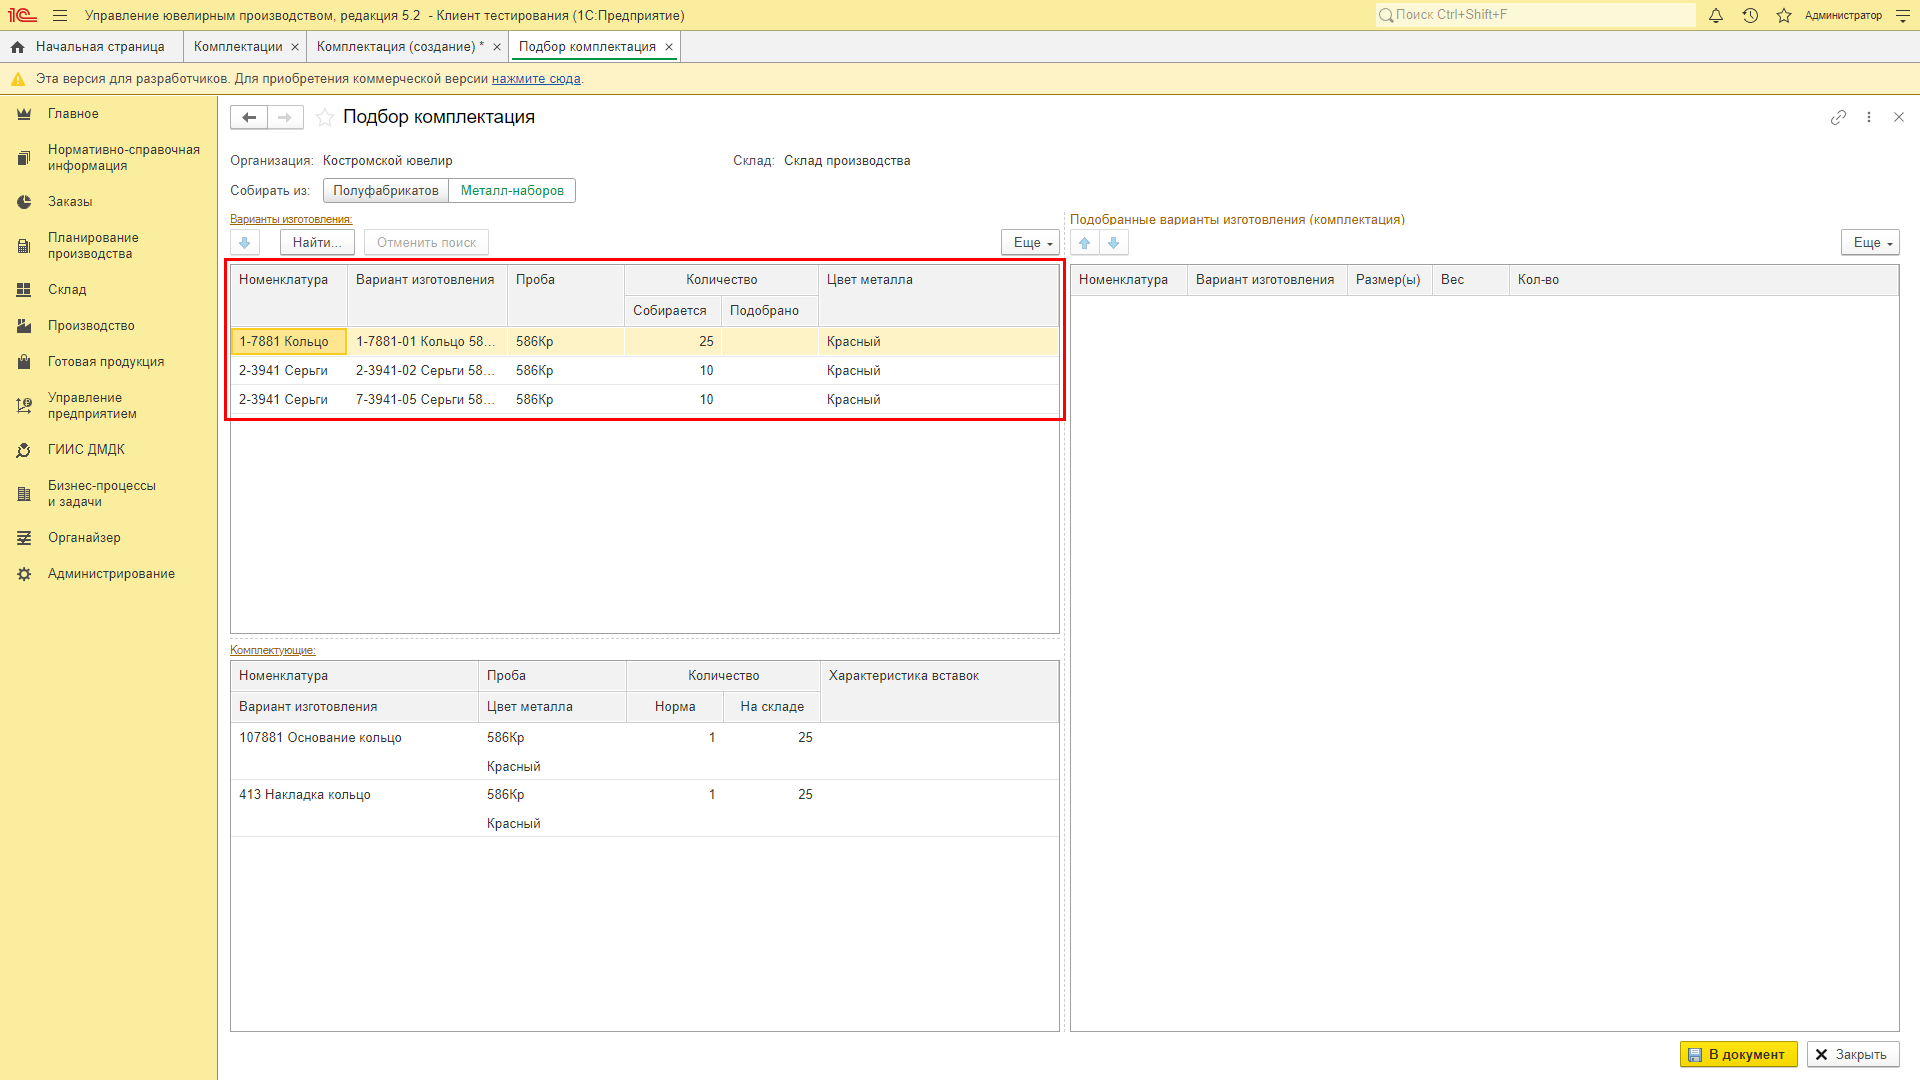This screenshot has height=1080, width=1920.
Task: Switch to Комплектация (создание) tab
Action: point(400,47)
